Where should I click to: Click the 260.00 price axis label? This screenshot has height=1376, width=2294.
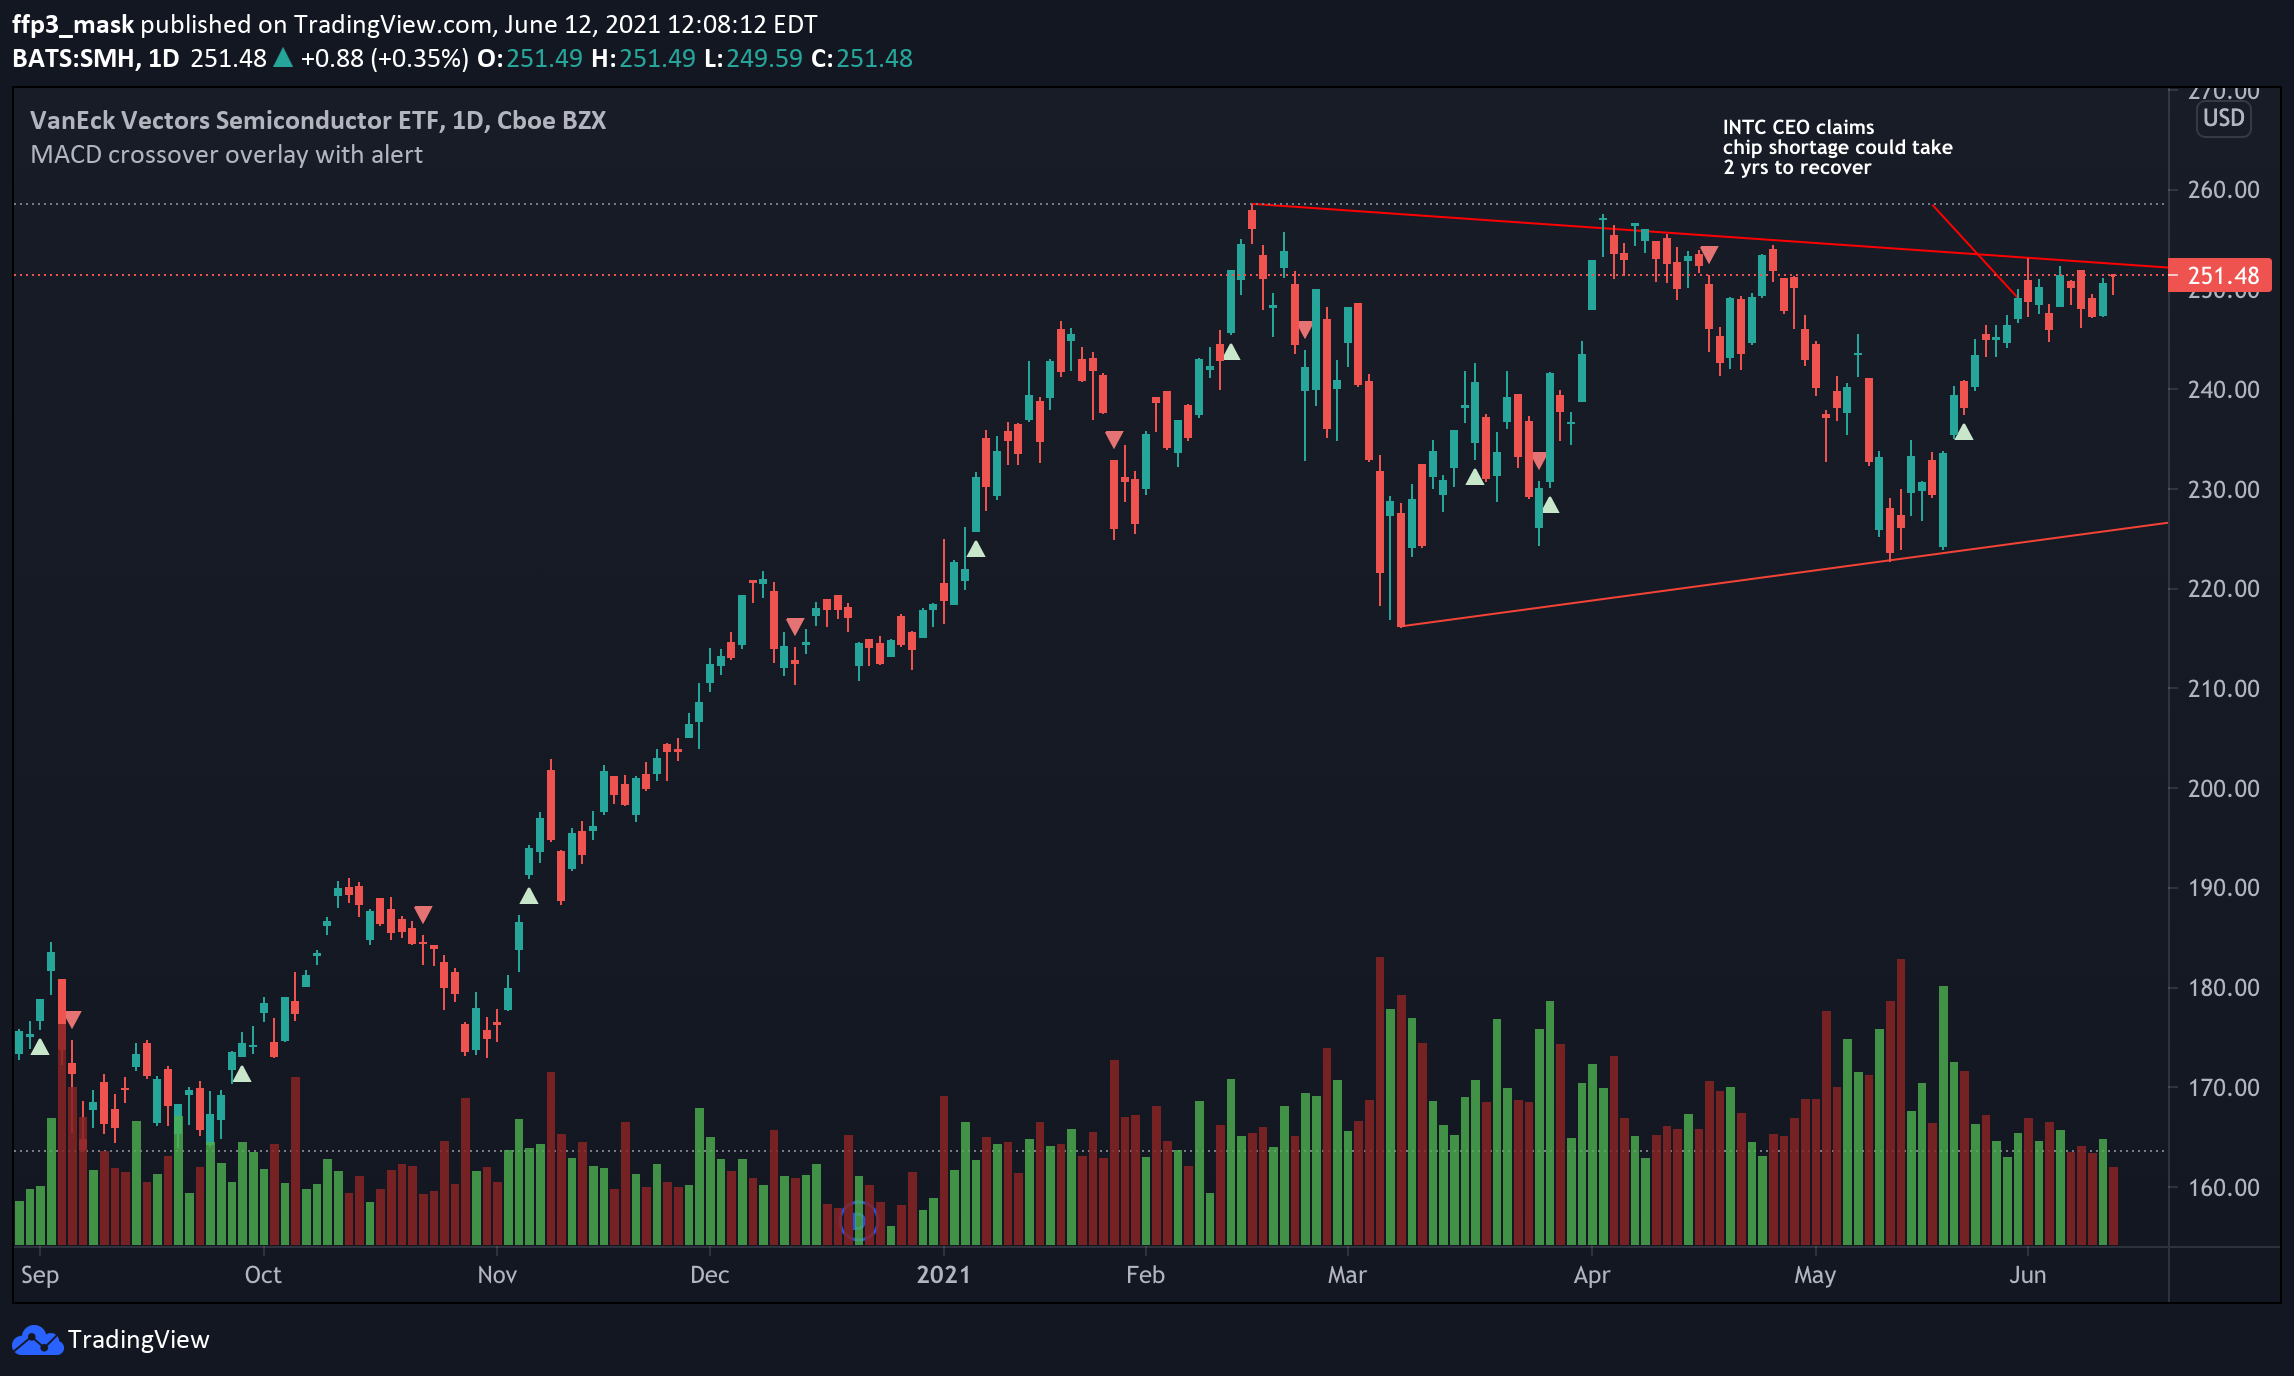coord(2223,190)
